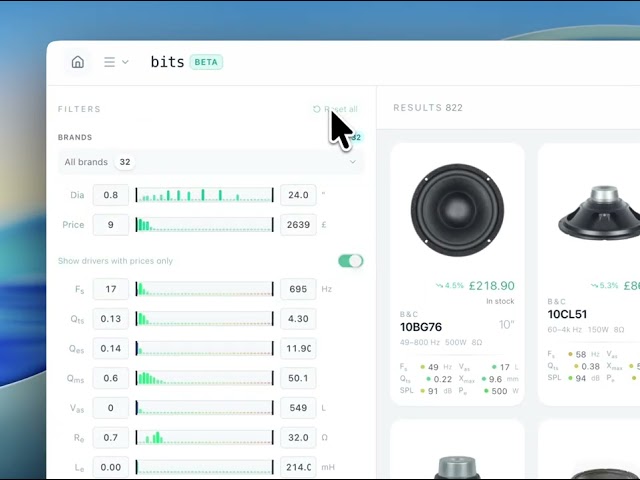Click the Qts minimum field 0.13
640x480 pixels.
111,319
